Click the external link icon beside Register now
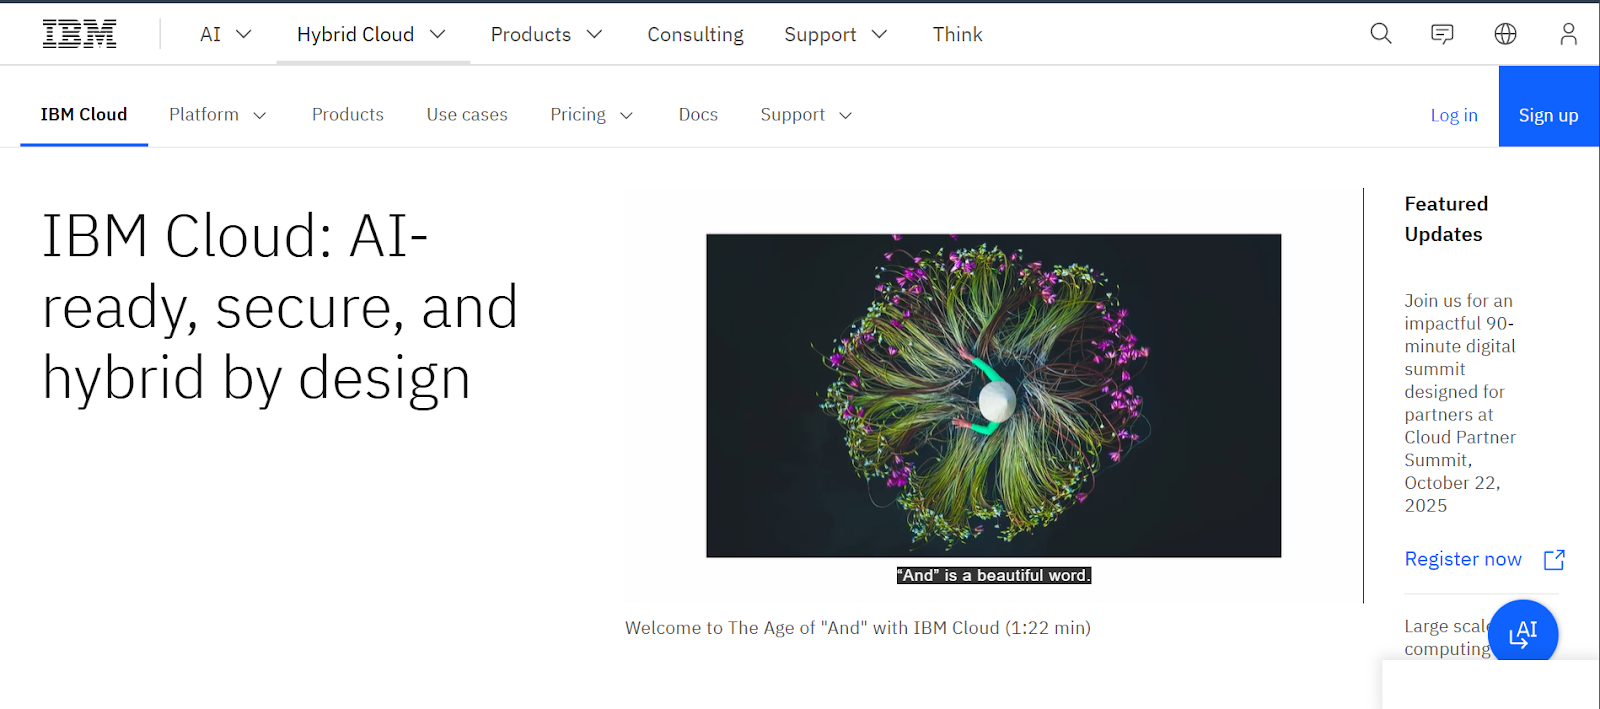Image resolution: width=1600 pixels, height=709 pixels. pyautogui.click(x=1554, y=560)
